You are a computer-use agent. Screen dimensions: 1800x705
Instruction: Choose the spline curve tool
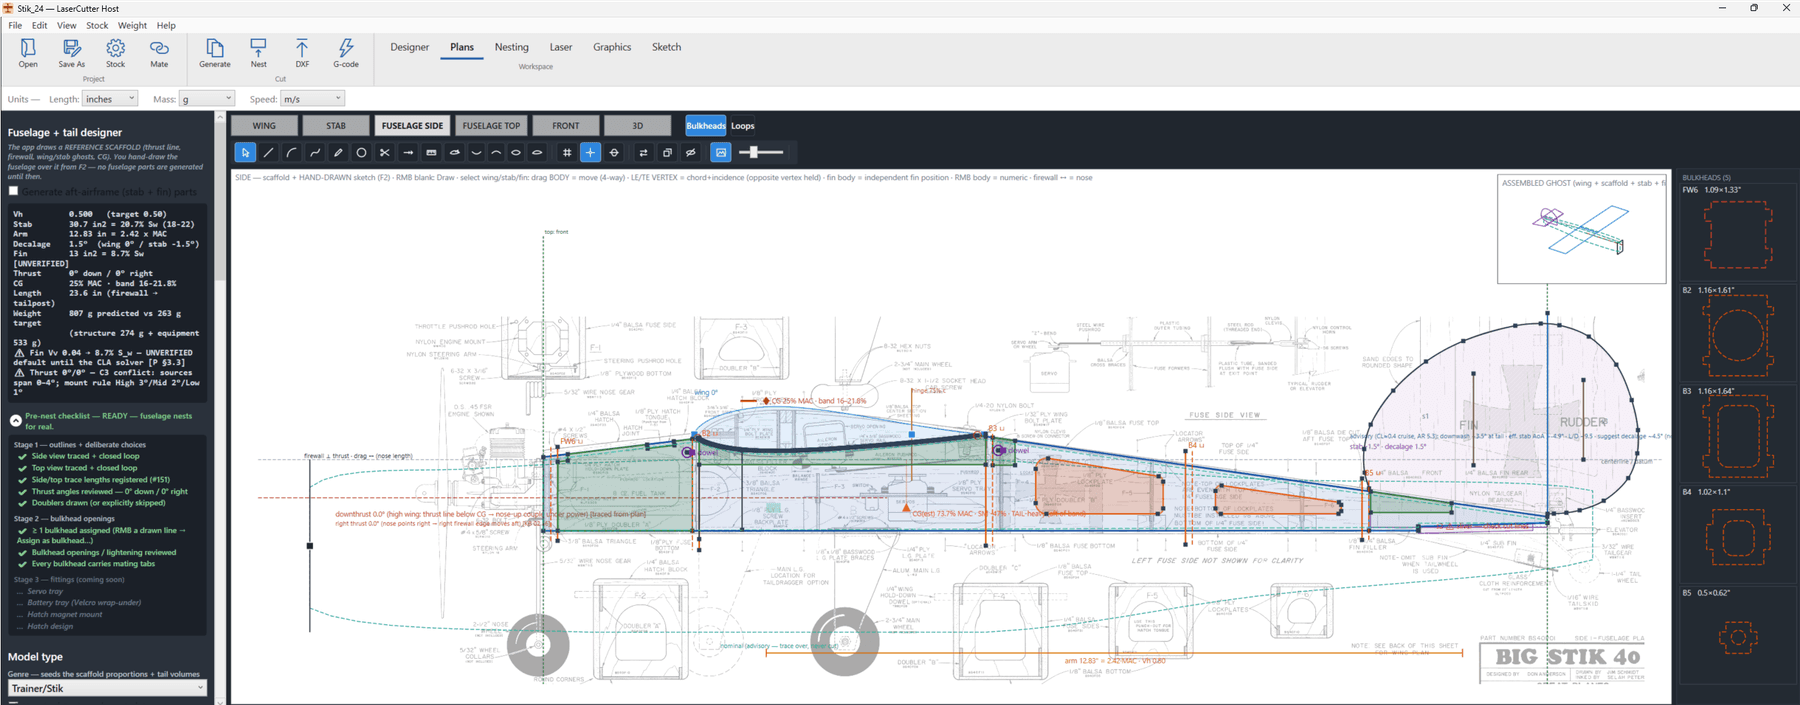(315, 152)
